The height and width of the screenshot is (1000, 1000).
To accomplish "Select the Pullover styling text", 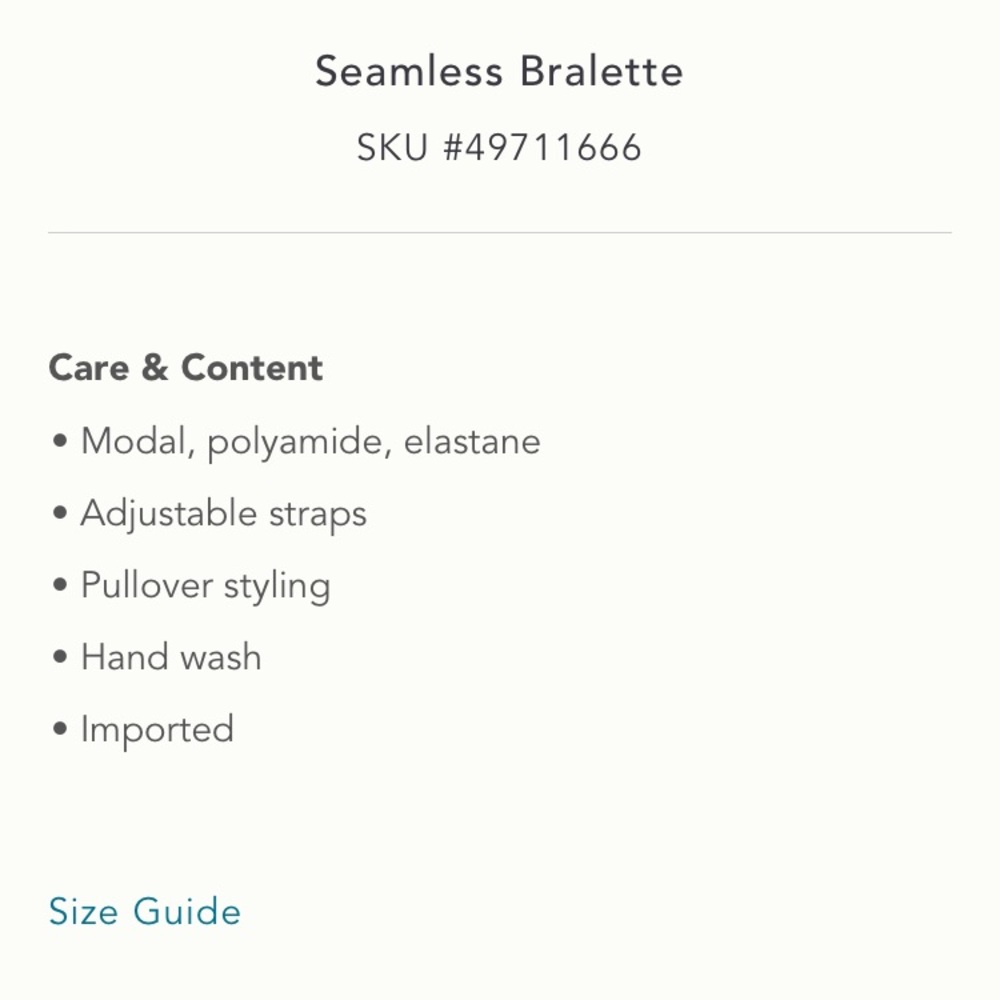I will [205, 586].
